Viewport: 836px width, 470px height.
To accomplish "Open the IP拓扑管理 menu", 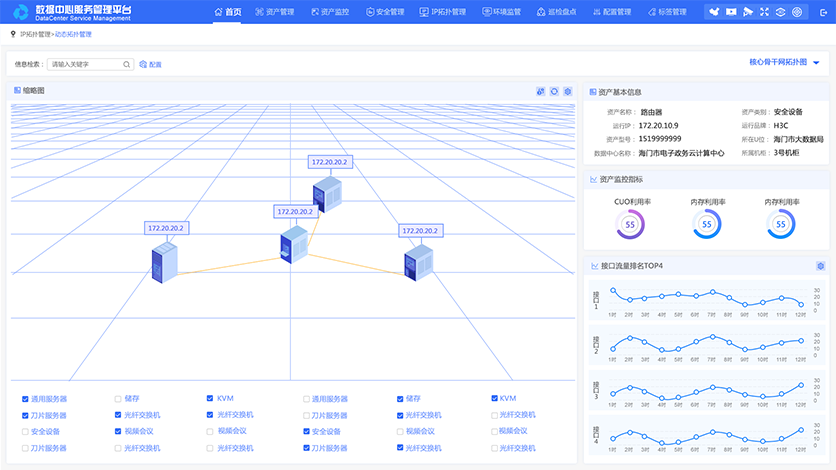I will [x=443, y=12].
